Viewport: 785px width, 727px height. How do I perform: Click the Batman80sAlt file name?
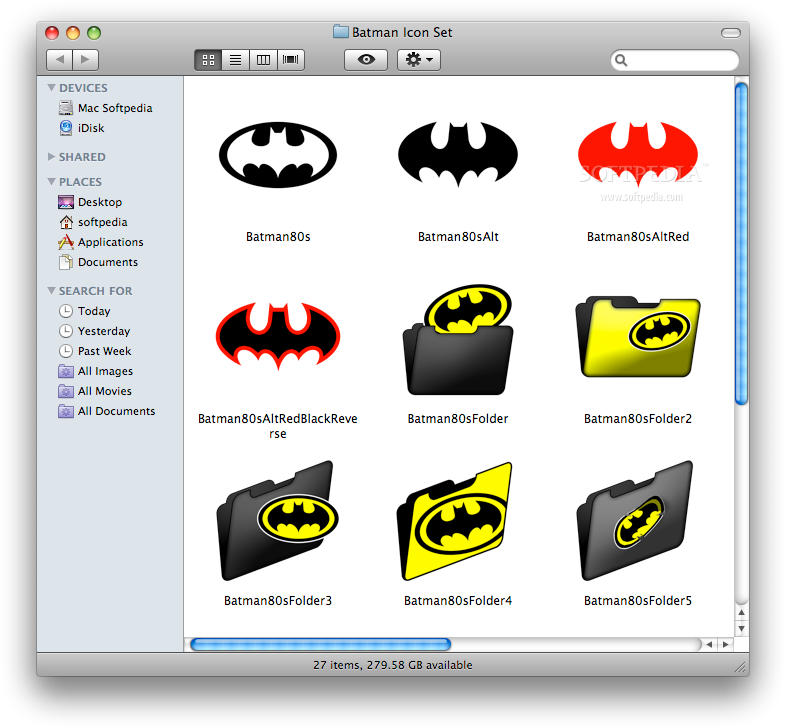tap(458, 237)
